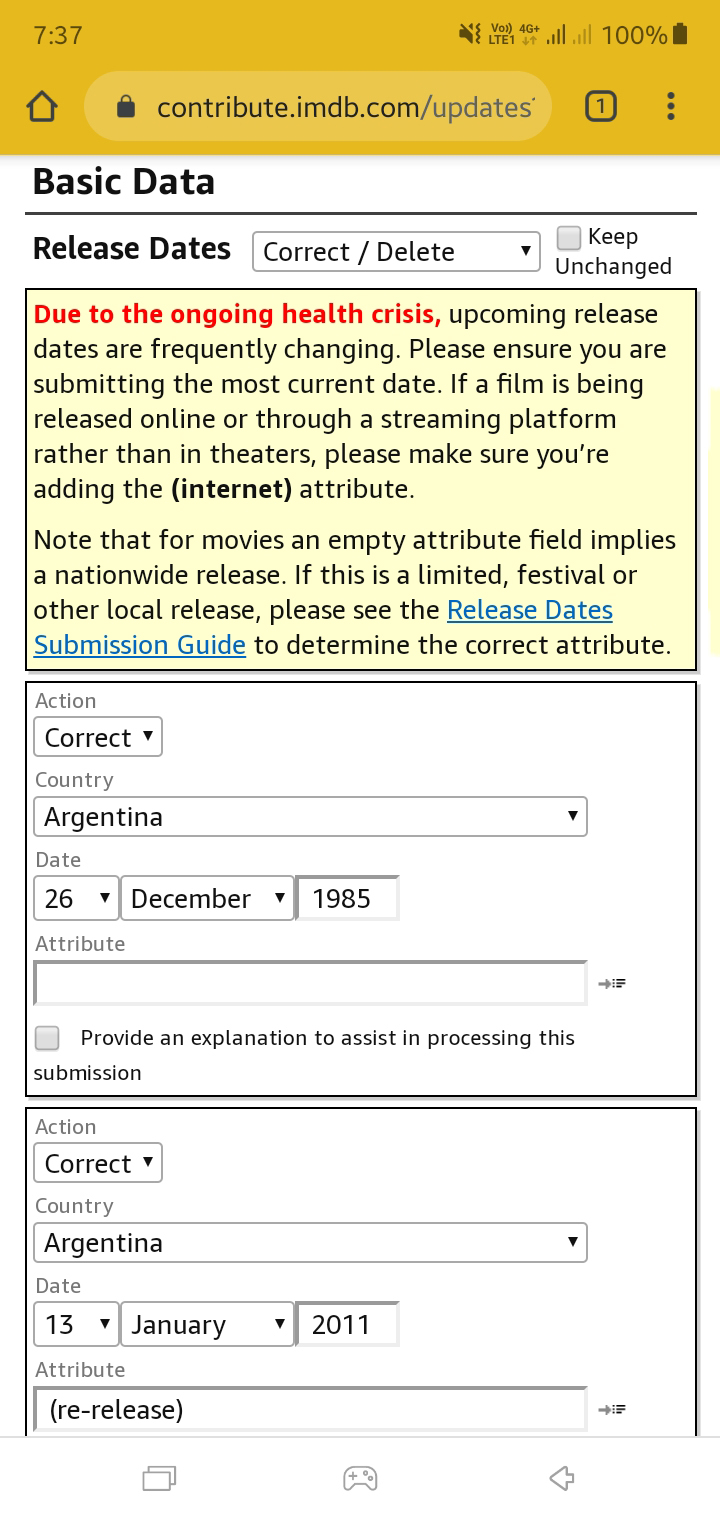Check the Keep Unchanged checkbox
720x1520 pixels.
568,237
